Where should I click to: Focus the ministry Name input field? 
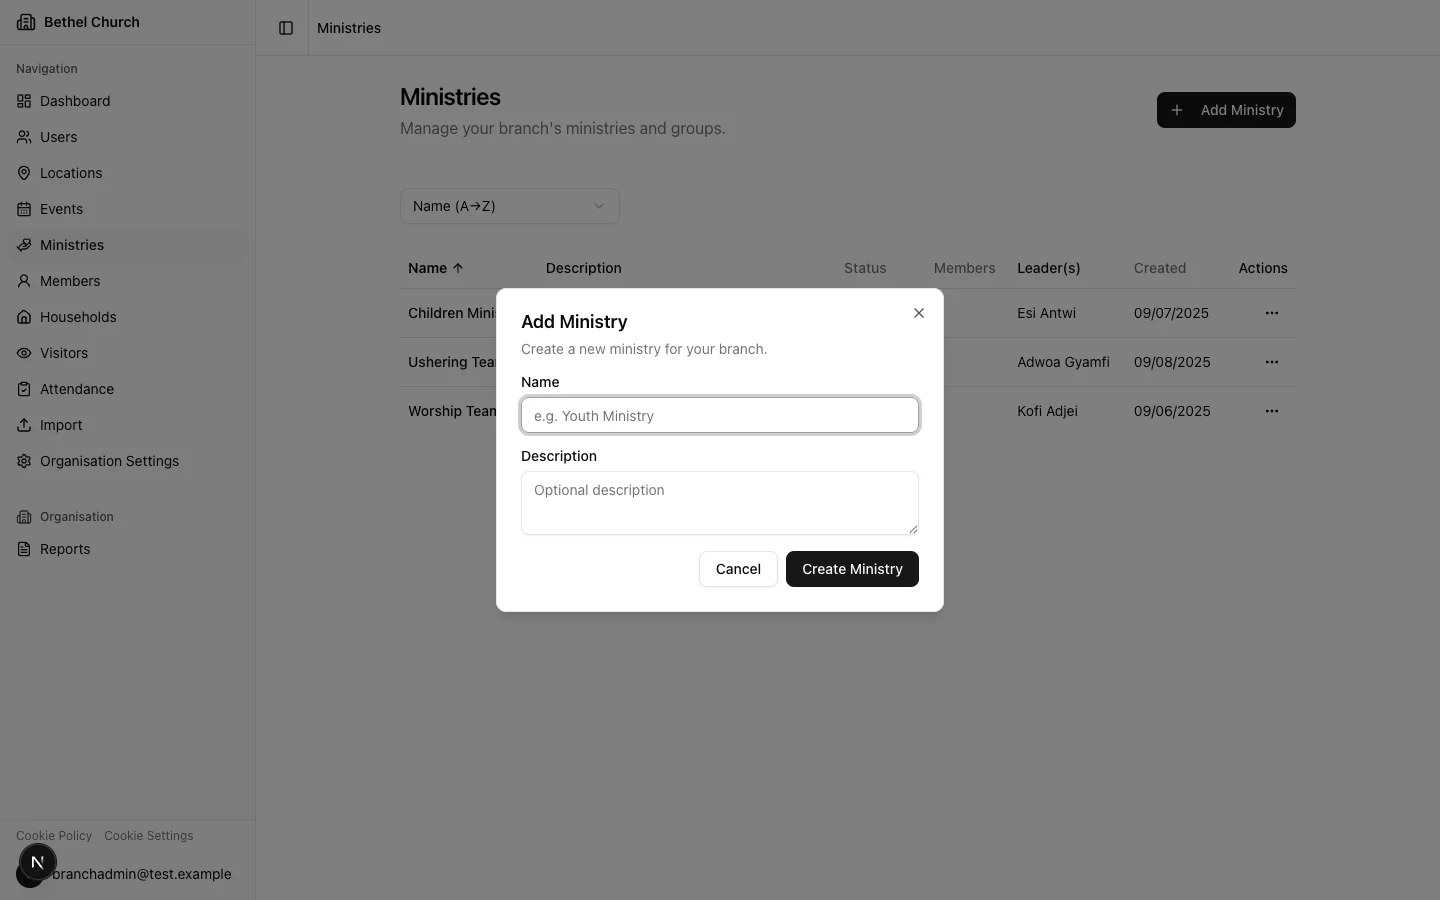pos(720,415)
